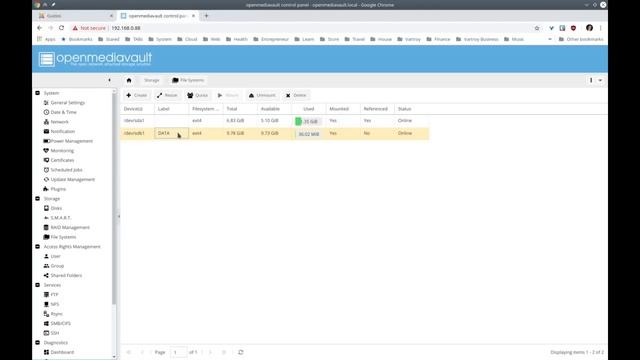Click the home icon in breadcrumb bar
The image size is (640, 360).
tap(129, 80)
